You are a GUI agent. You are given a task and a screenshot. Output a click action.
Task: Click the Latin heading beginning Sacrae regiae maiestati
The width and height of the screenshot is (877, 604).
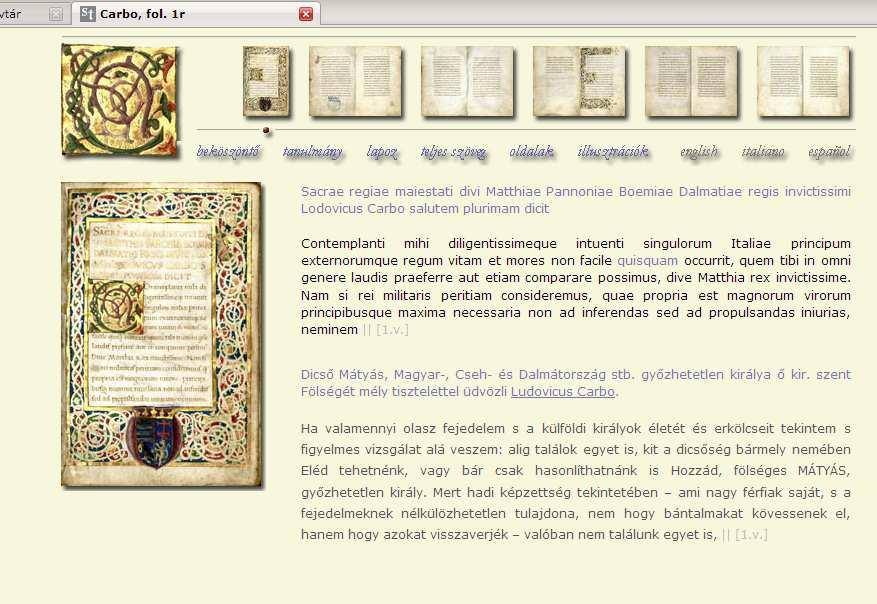[576, 200]
